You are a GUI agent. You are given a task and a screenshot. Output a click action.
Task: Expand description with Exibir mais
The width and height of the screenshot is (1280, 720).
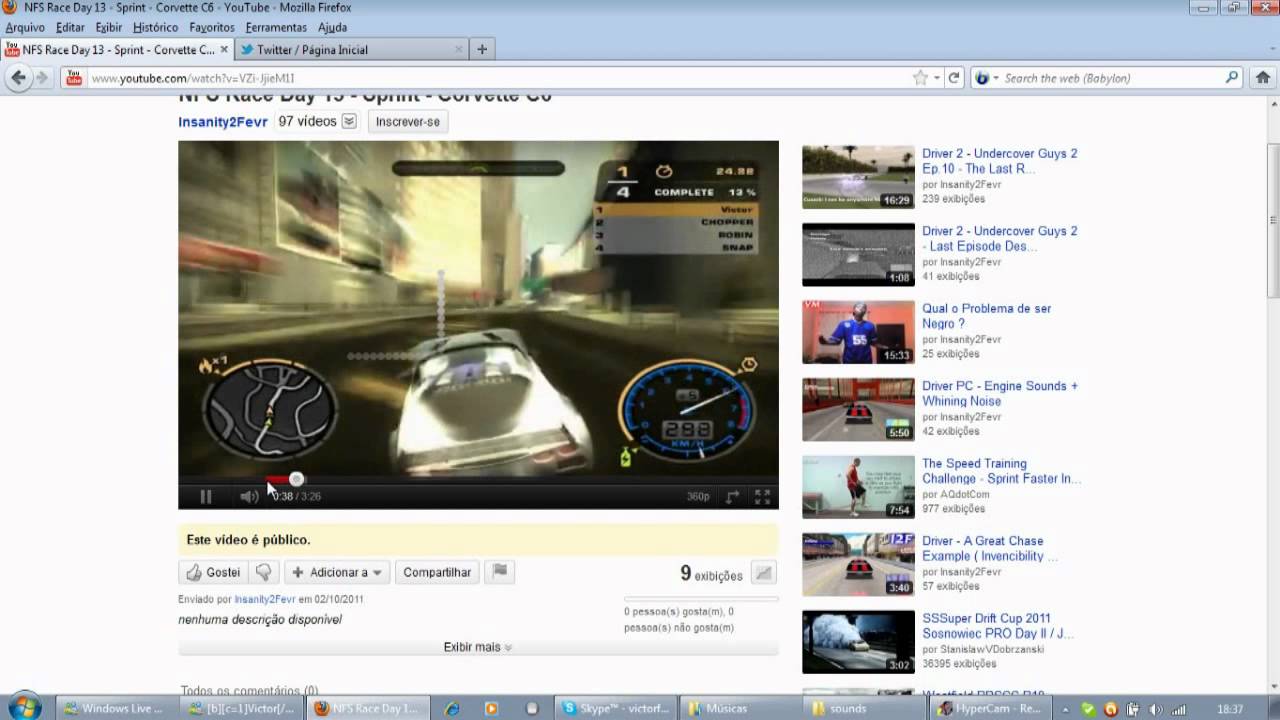[x=478, y=647]
